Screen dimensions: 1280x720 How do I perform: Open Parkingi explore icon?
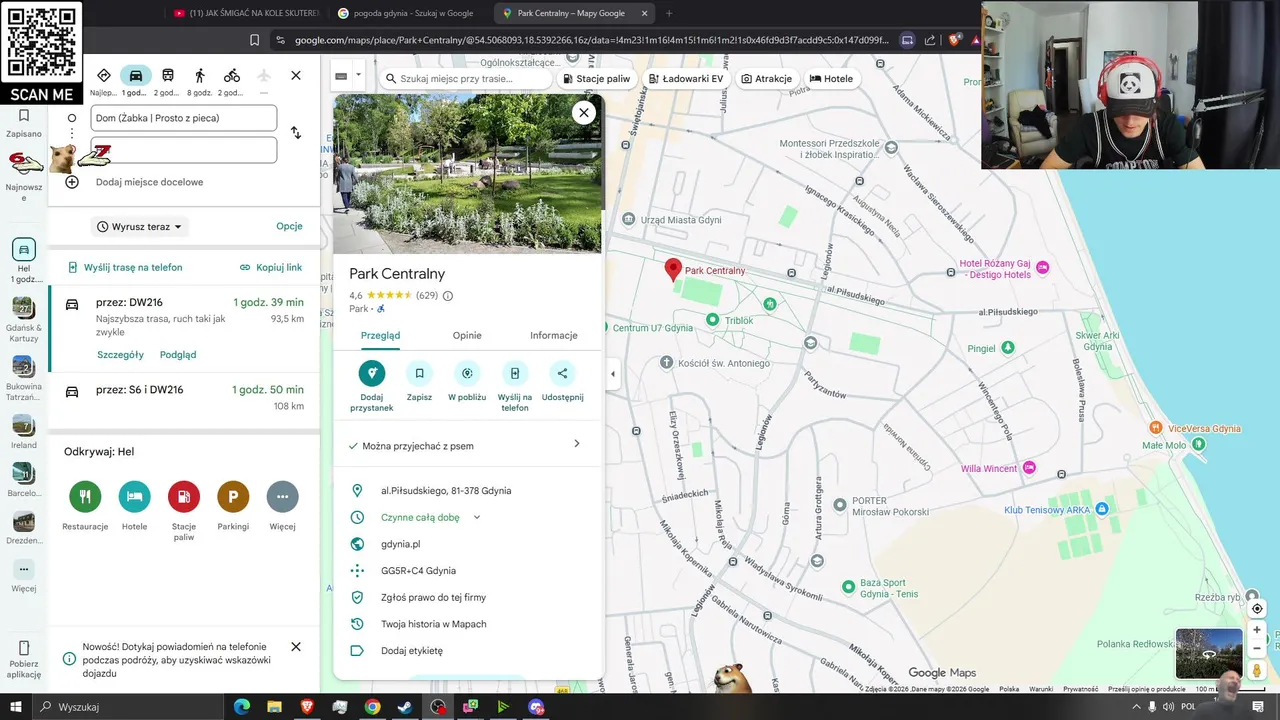click(x=233, y=496)
